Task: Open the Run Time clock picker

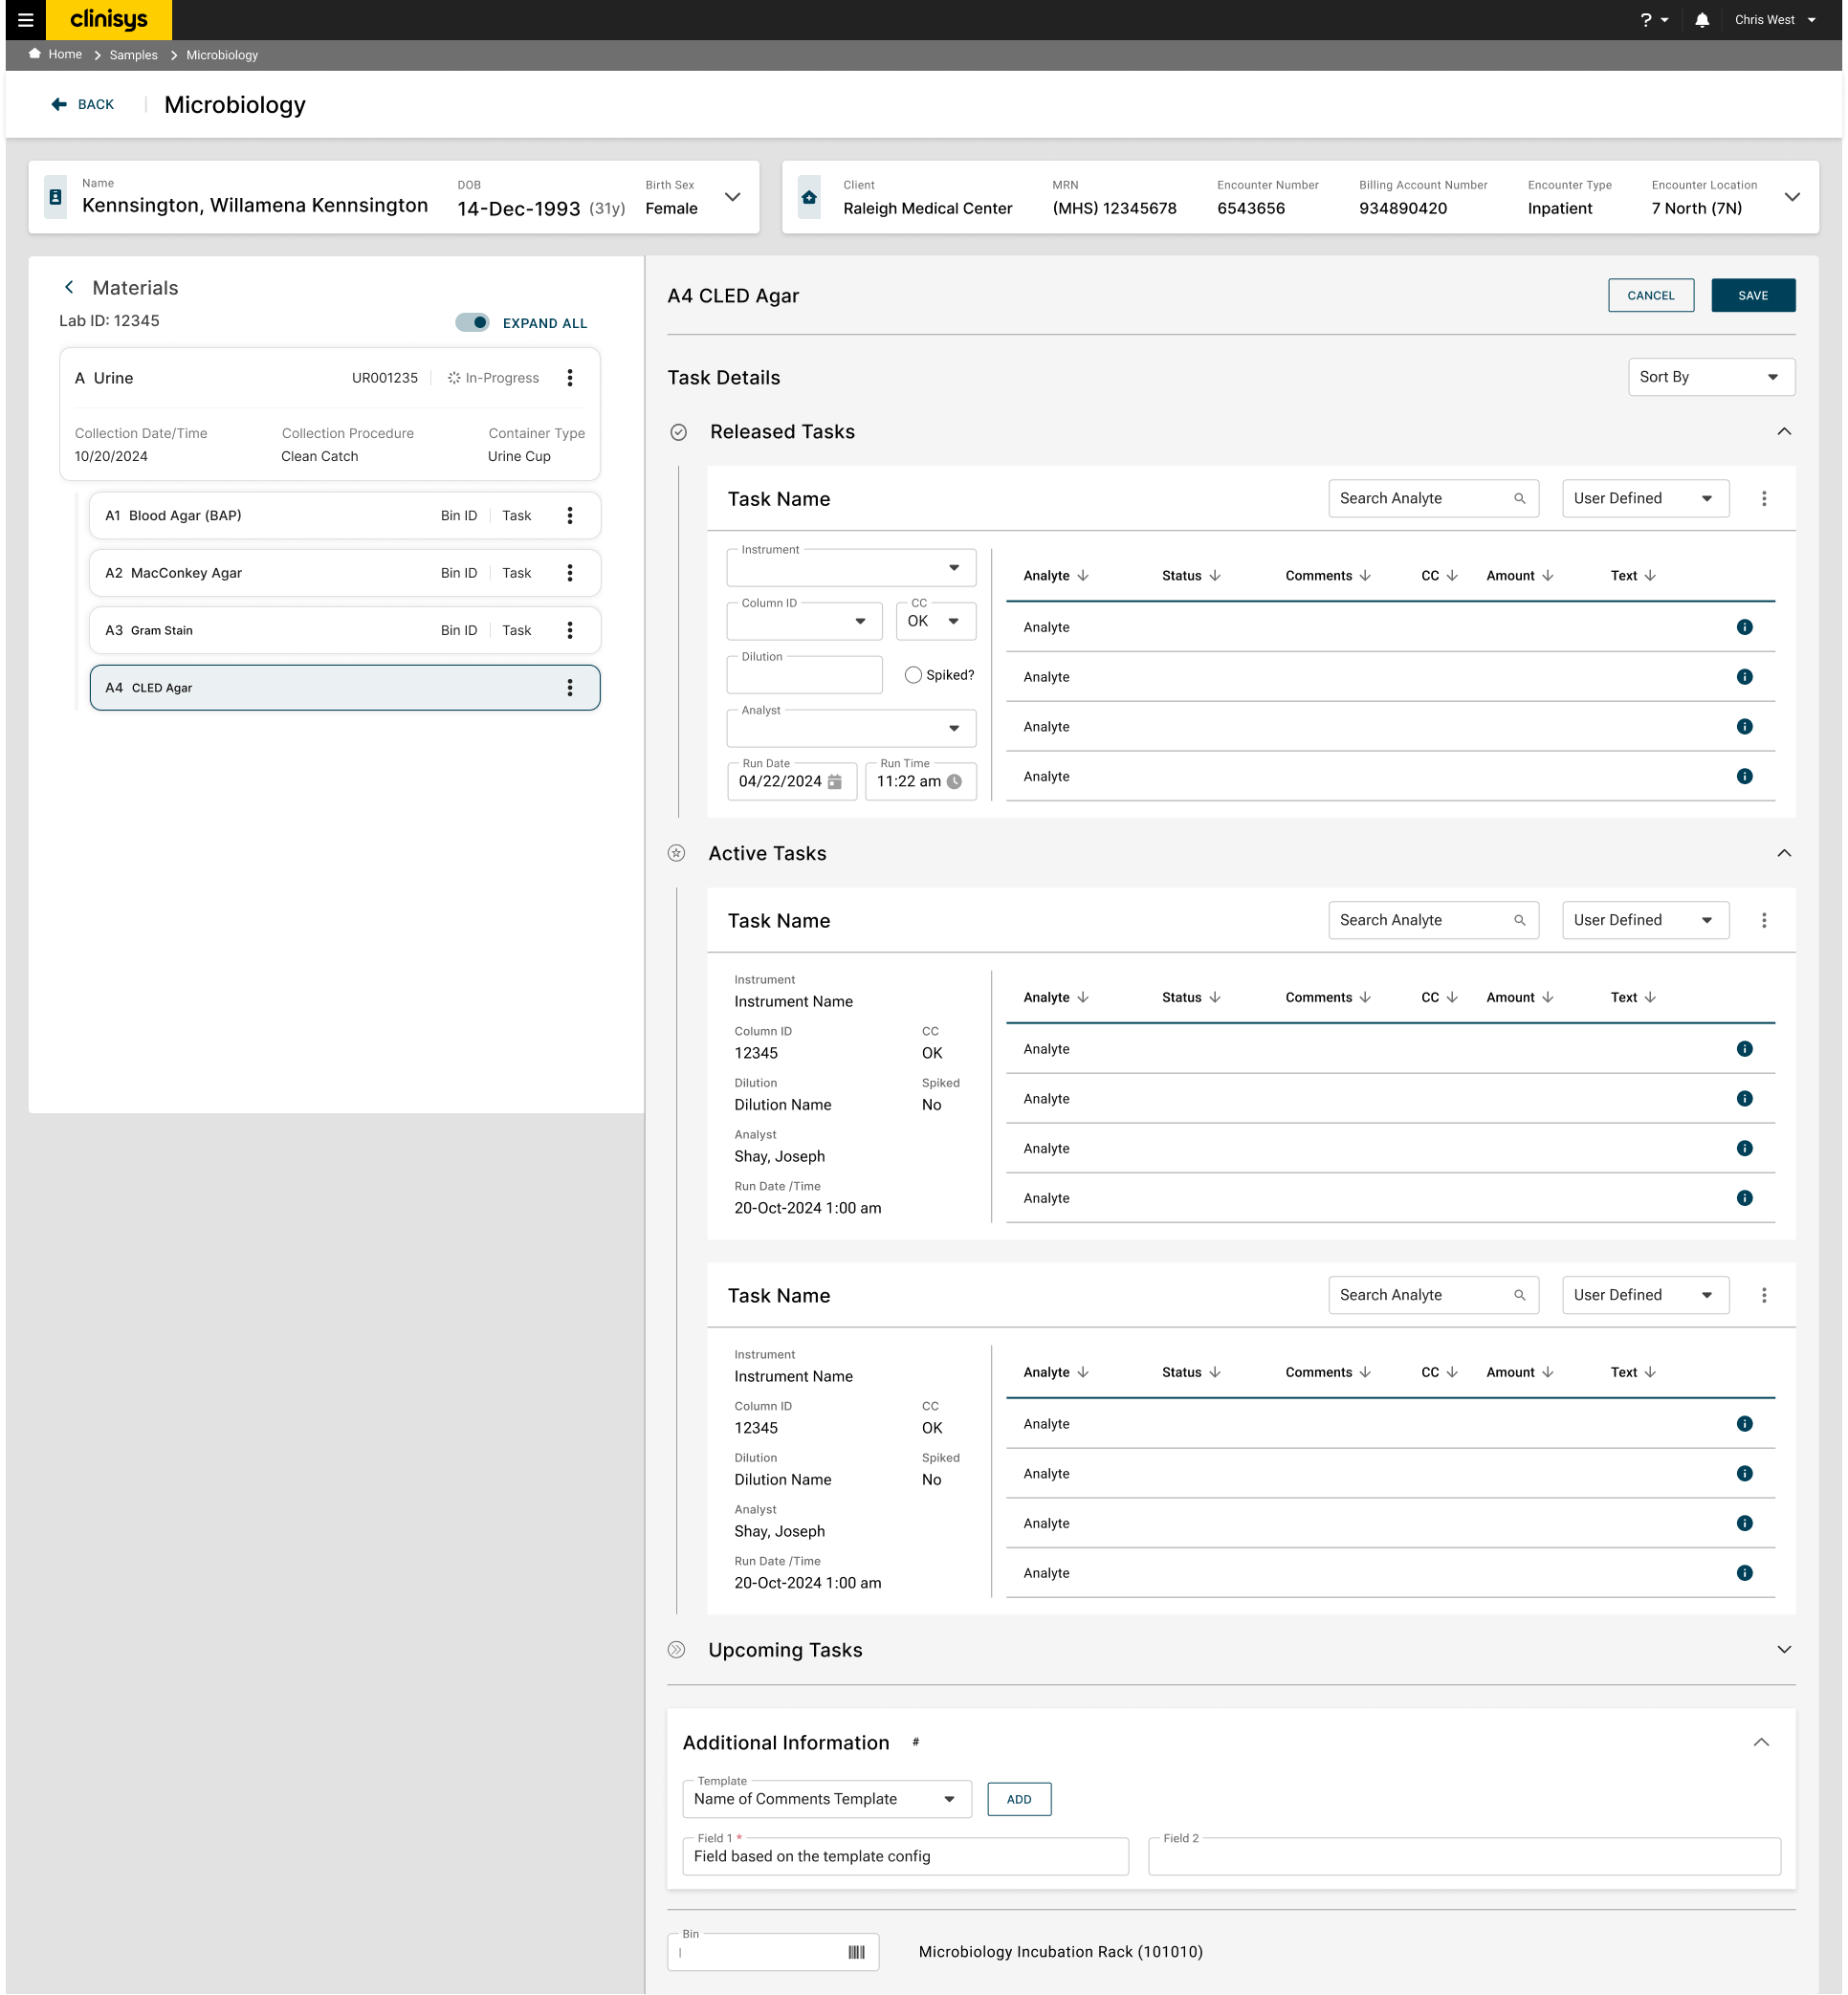Action: (x=955, y=782)
